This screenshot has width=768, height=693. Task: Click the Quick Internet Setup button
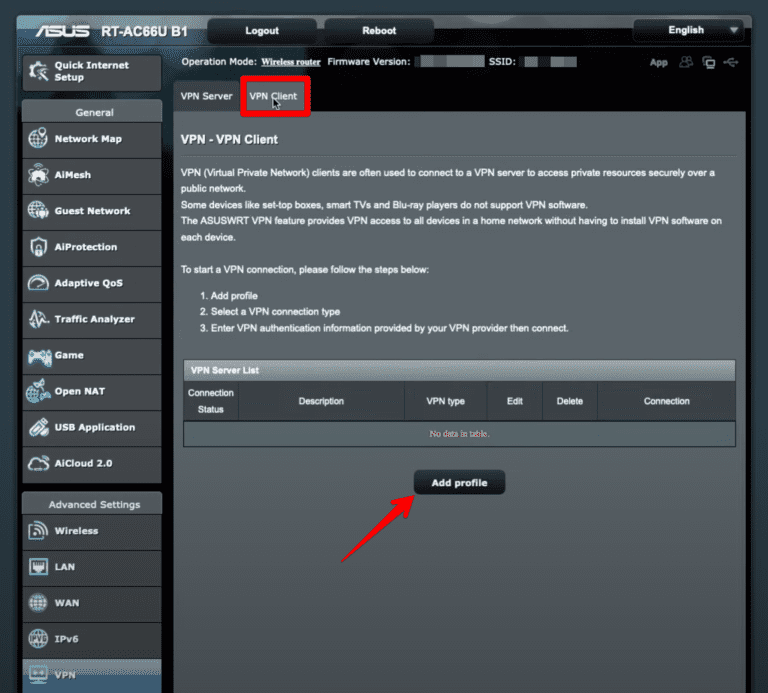(x=92, y=72)
